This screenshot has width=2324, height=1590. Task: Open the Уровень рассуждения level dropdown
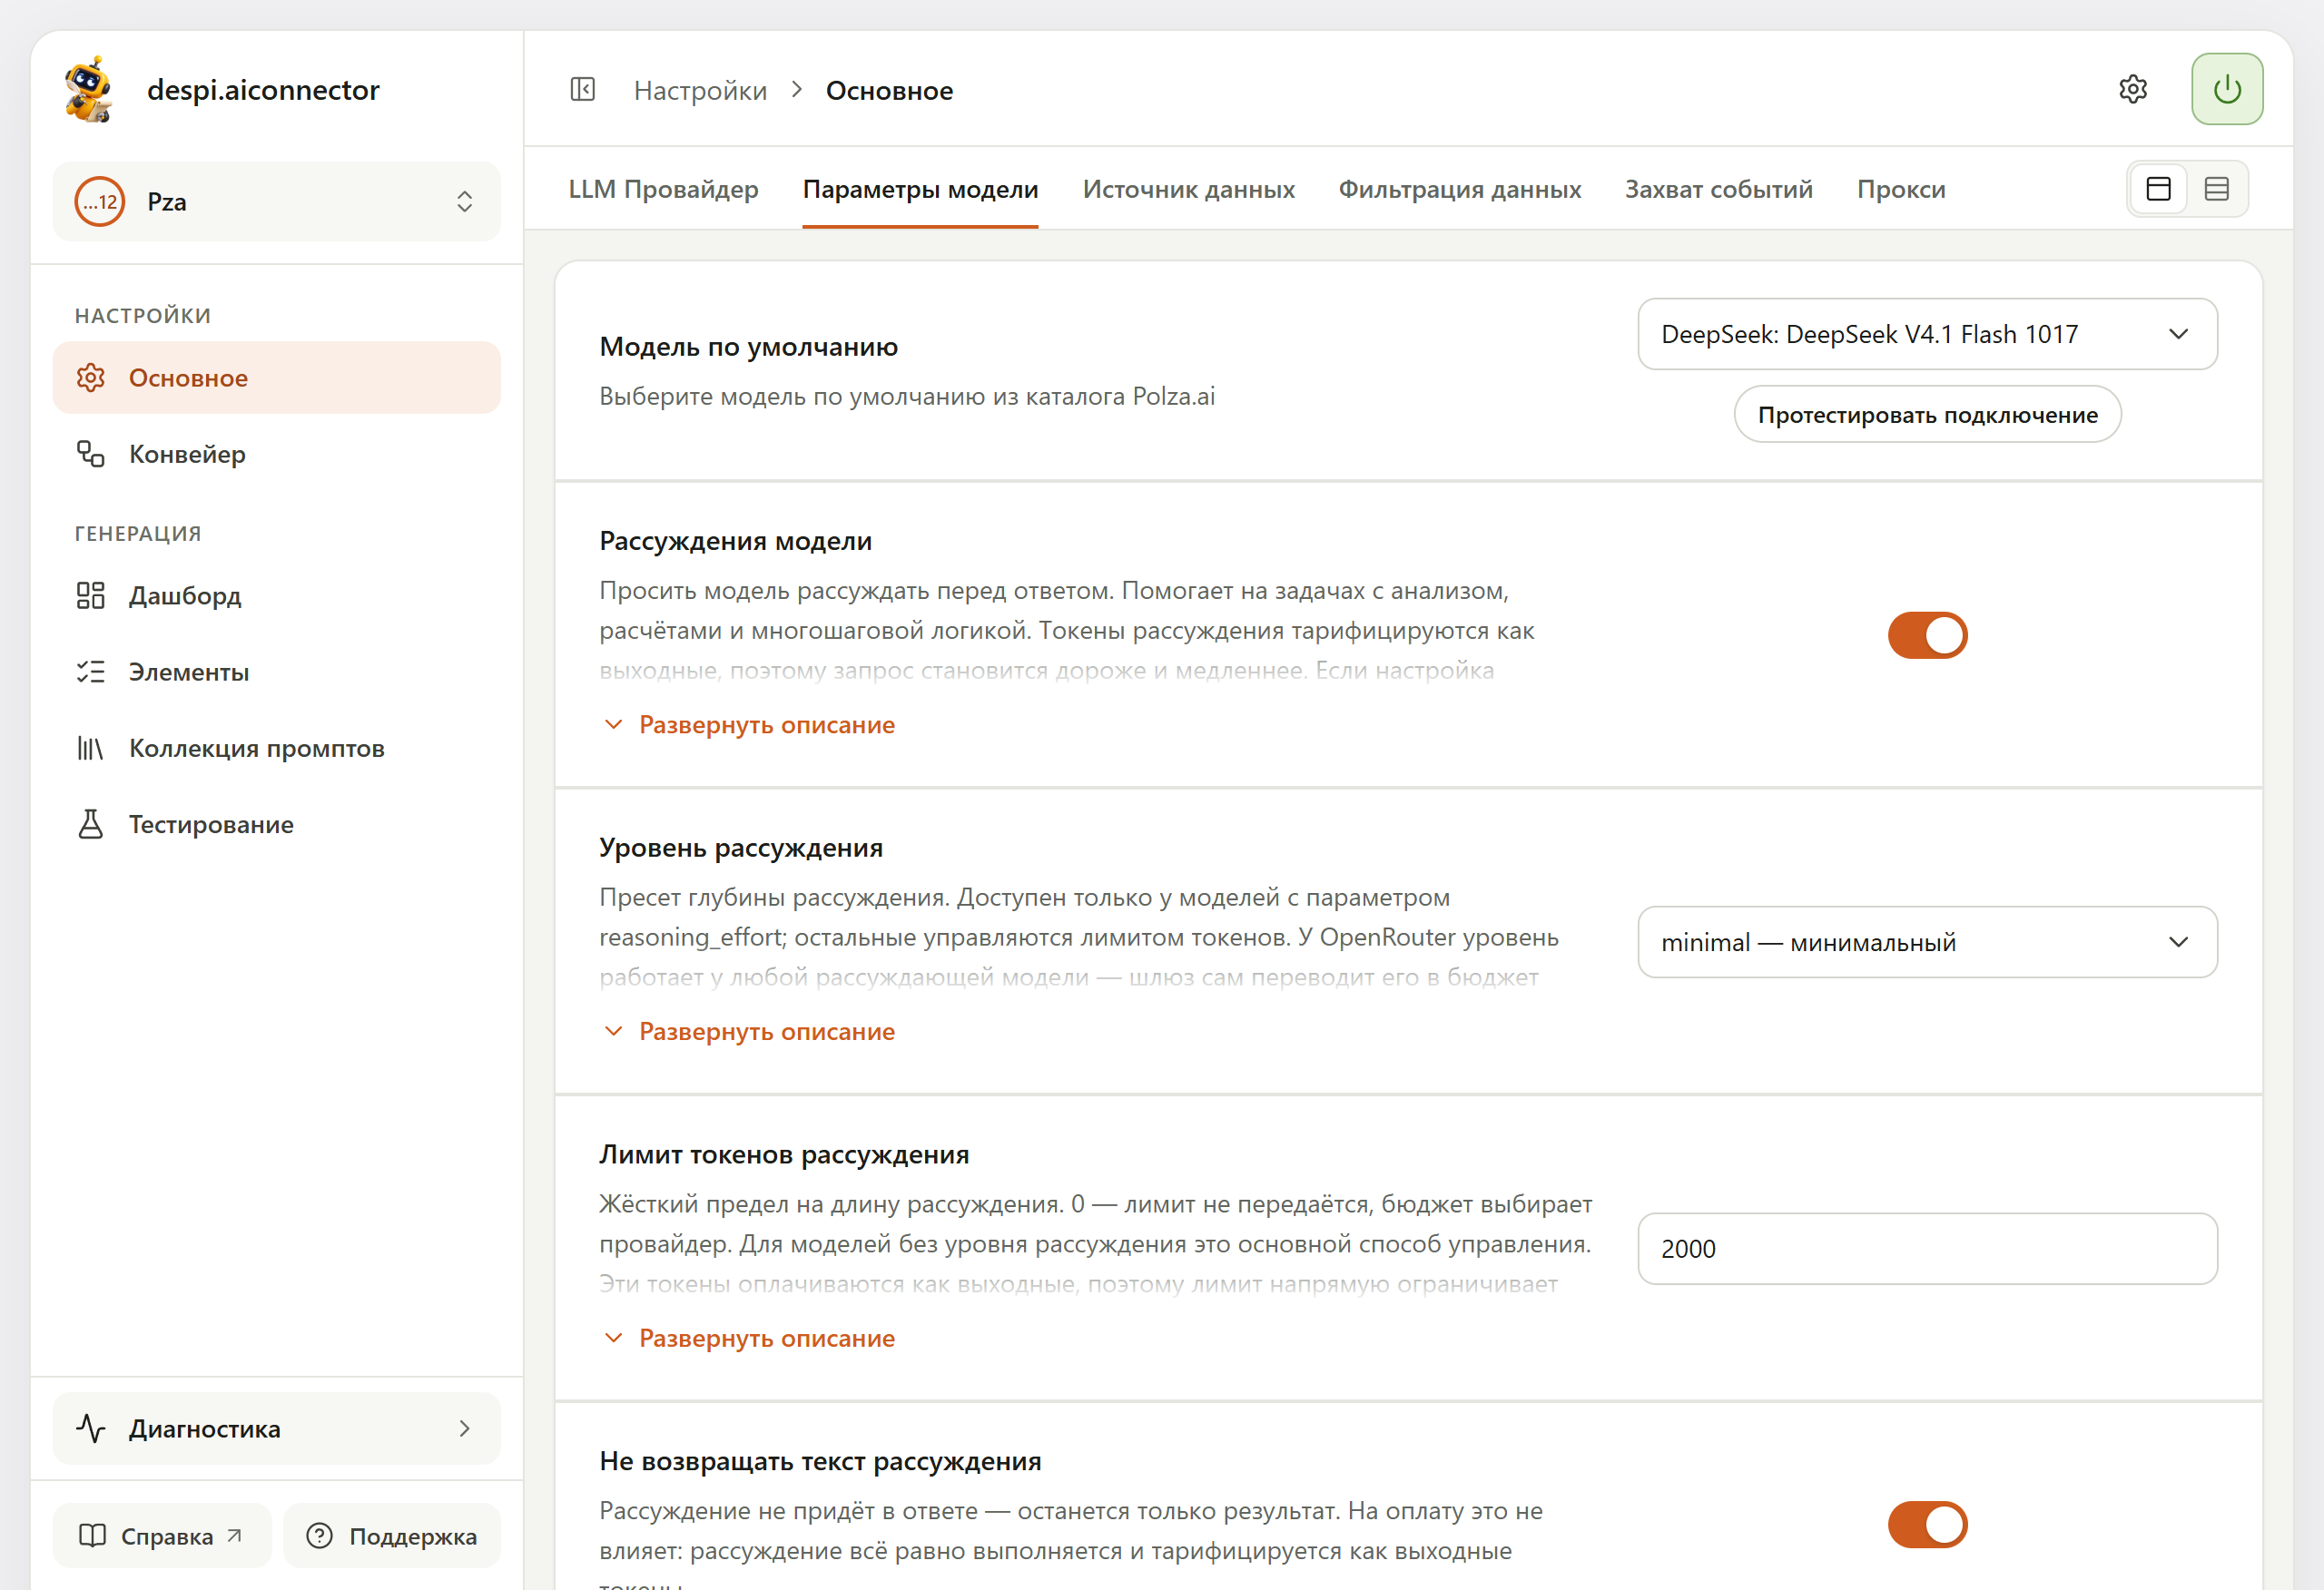pos(1927,942)
